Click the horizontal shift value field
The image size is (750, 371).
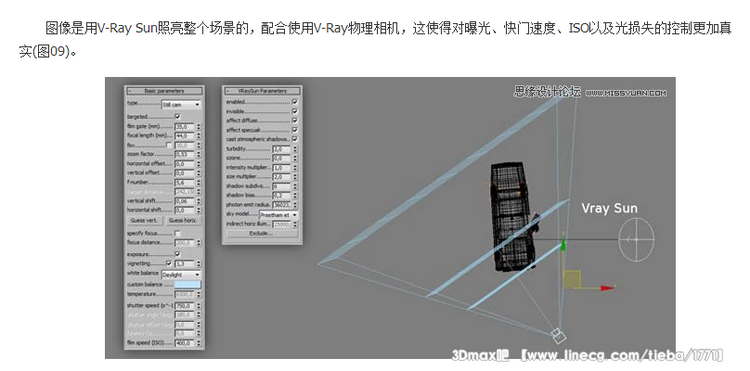pos(185,210)
